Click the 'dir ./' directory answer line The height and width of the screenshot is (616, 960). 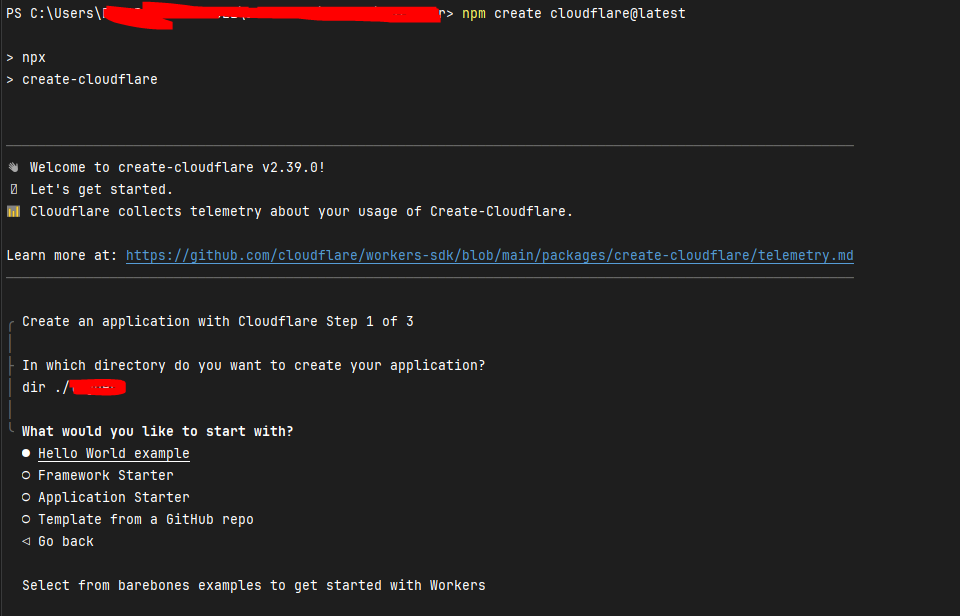73,388
